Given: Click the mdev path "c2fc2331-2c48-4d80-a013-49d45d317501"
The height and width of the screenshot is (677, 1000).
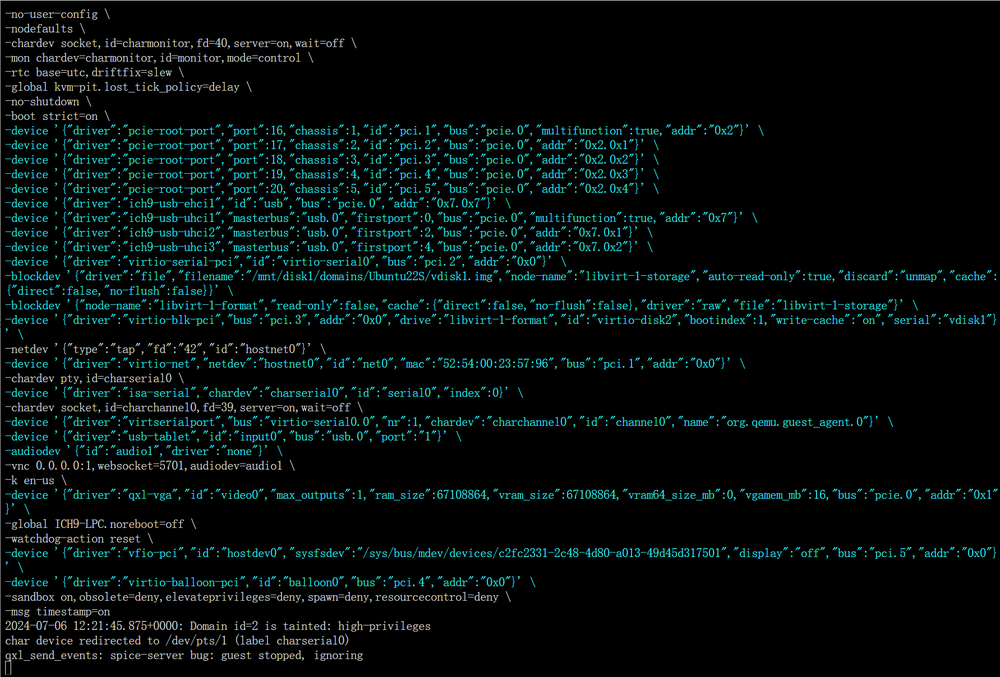Looking at the screenshot, I should [609, 553].
